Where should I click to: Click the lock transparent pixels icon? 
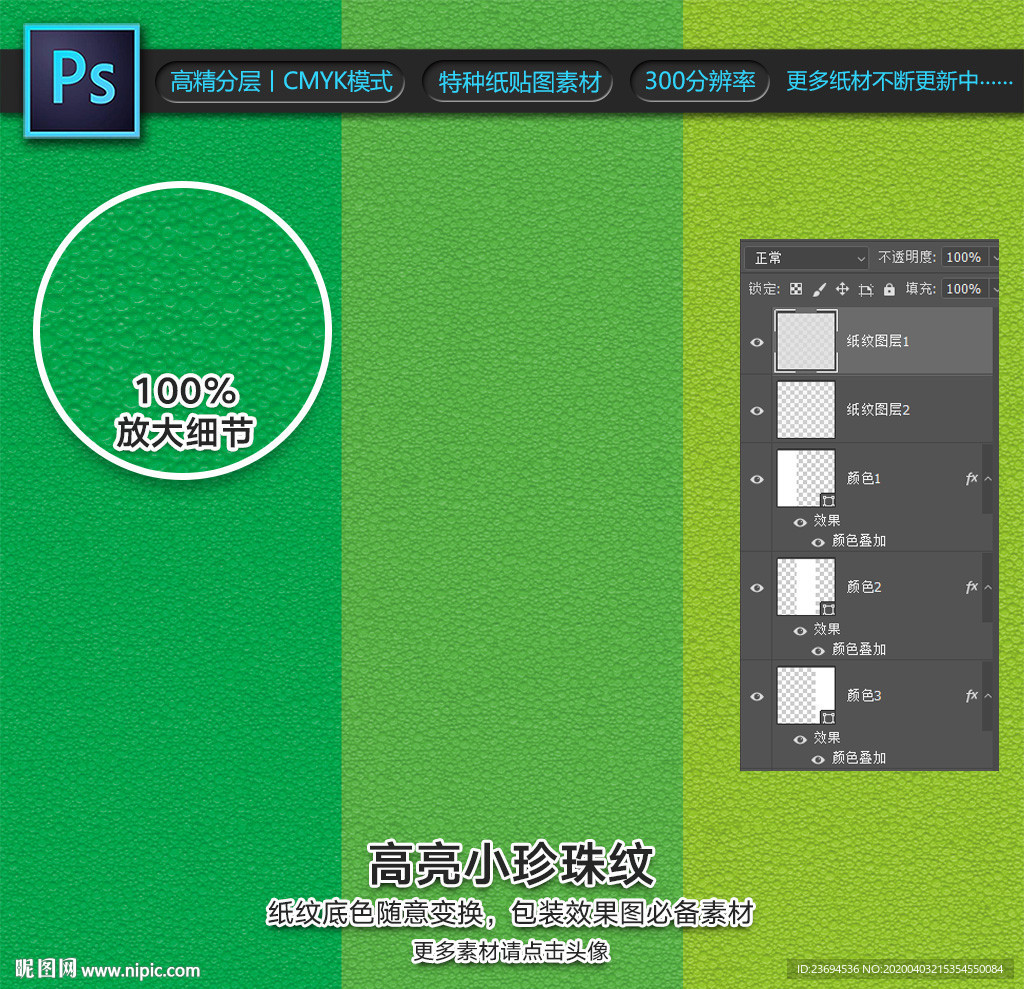click(795, 289)
